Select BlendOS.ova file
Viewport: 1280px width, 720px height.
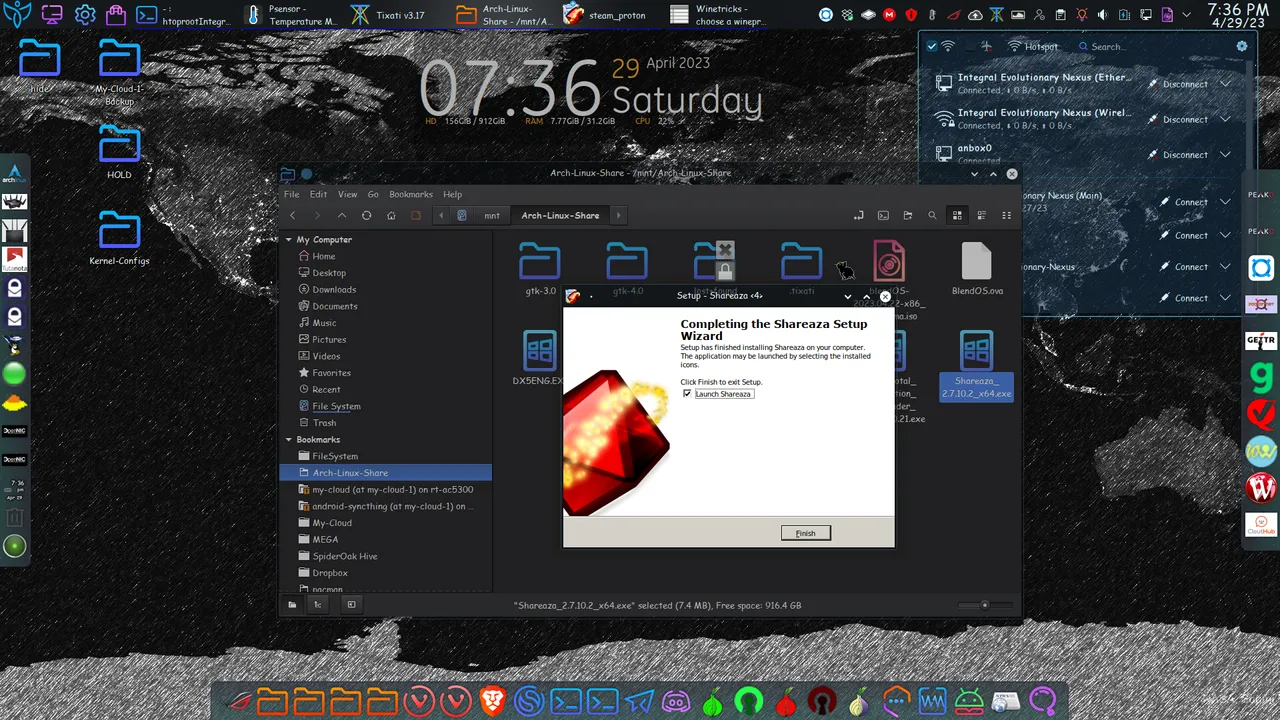coord(977,269)
